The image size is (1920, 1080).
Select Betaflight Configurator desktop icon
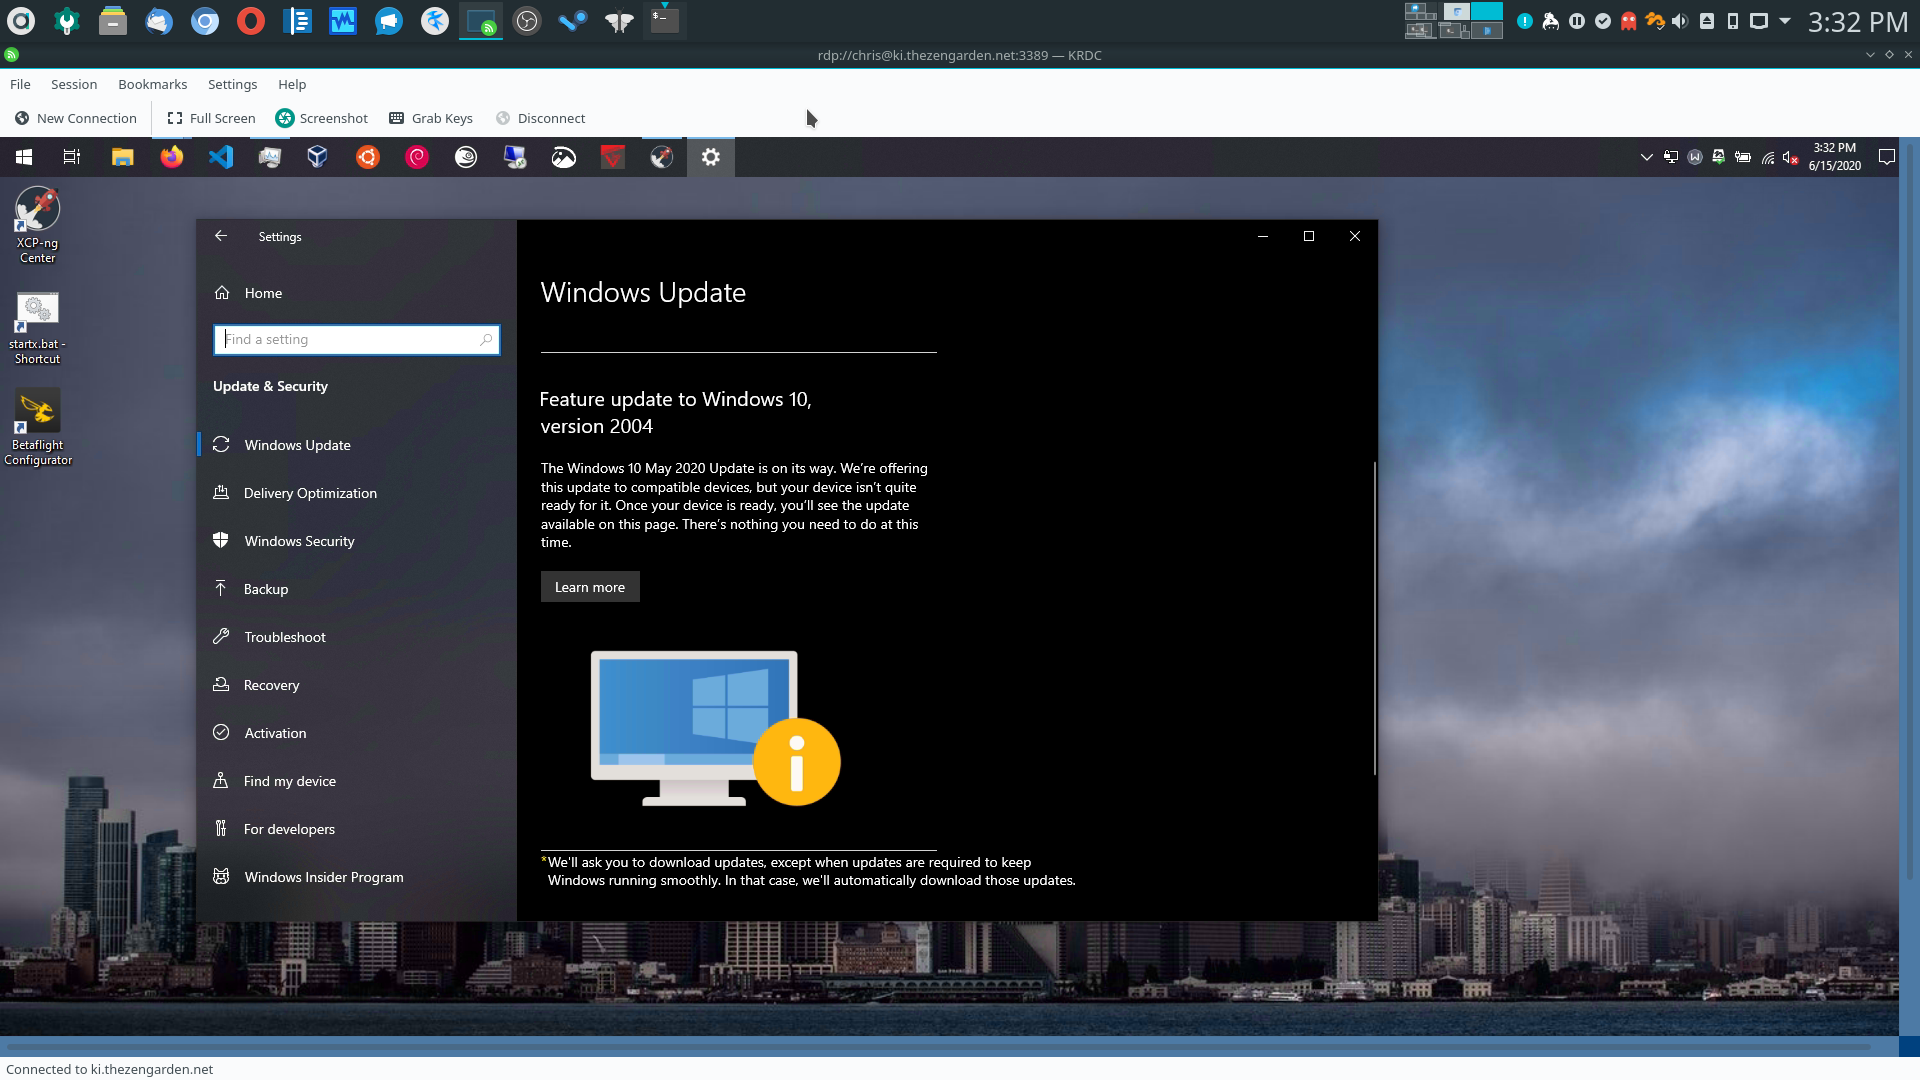tap(38, 428)
